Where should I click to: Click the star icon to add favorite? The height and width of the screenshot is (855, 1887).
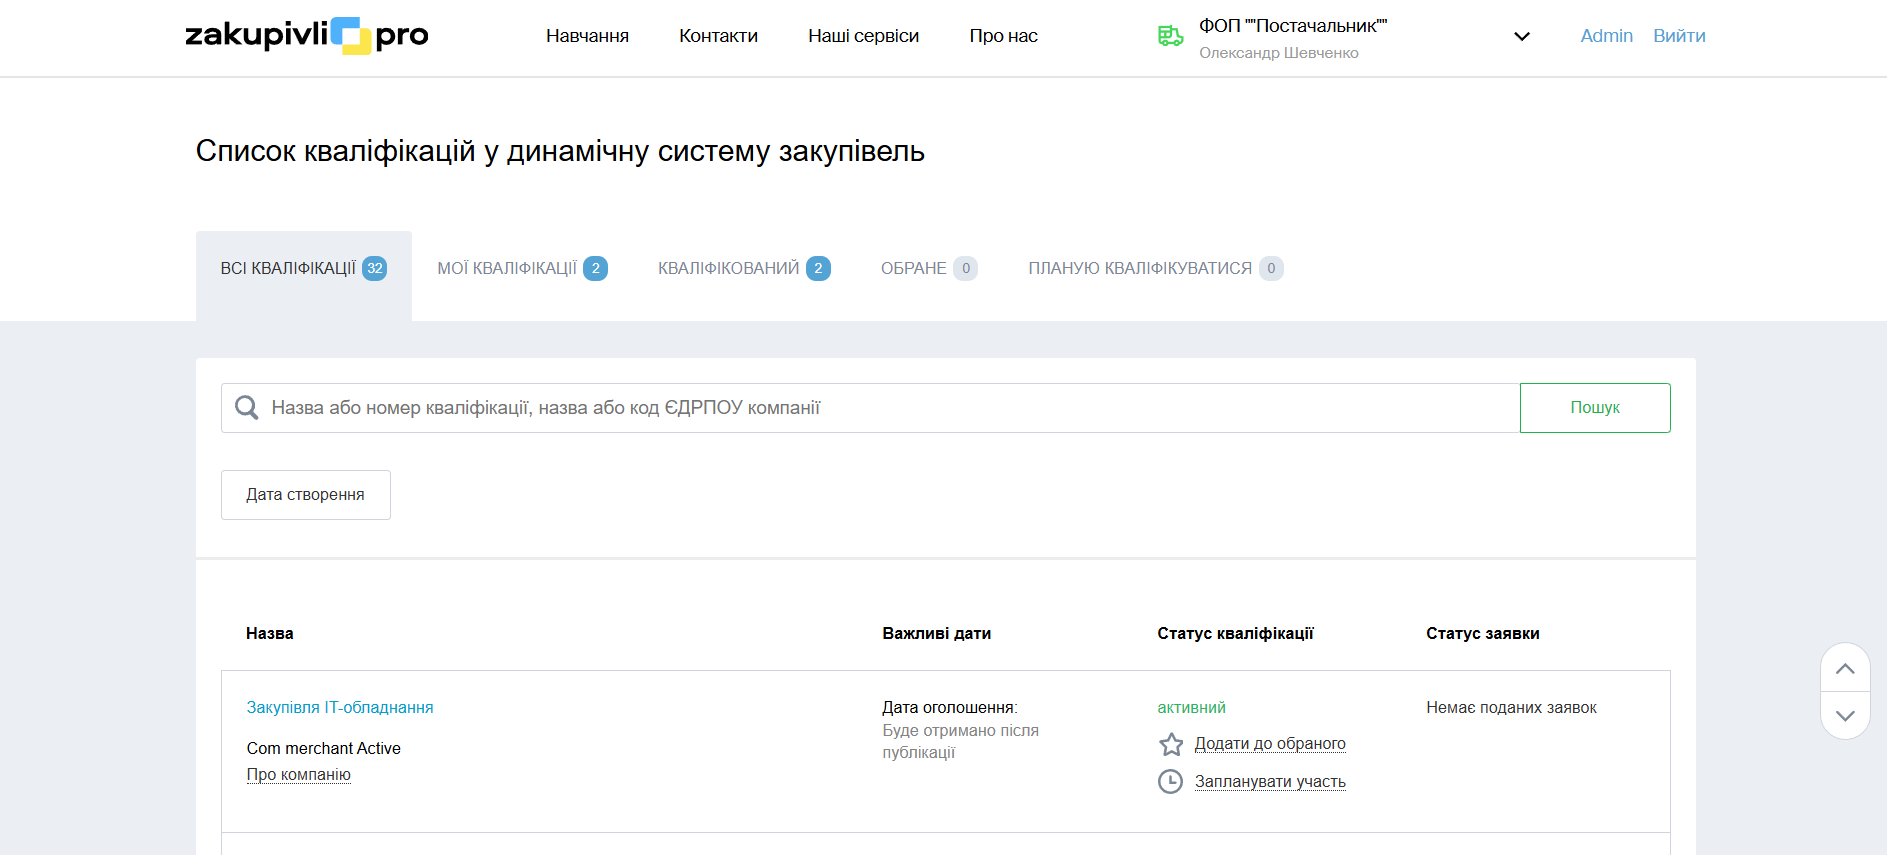(1171, 744)
